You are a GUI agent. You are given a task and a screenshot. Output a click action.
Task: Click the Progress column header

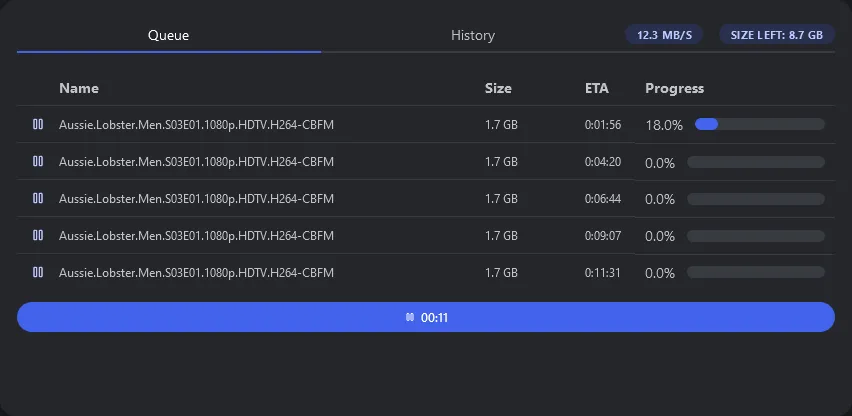click(674, 88)
